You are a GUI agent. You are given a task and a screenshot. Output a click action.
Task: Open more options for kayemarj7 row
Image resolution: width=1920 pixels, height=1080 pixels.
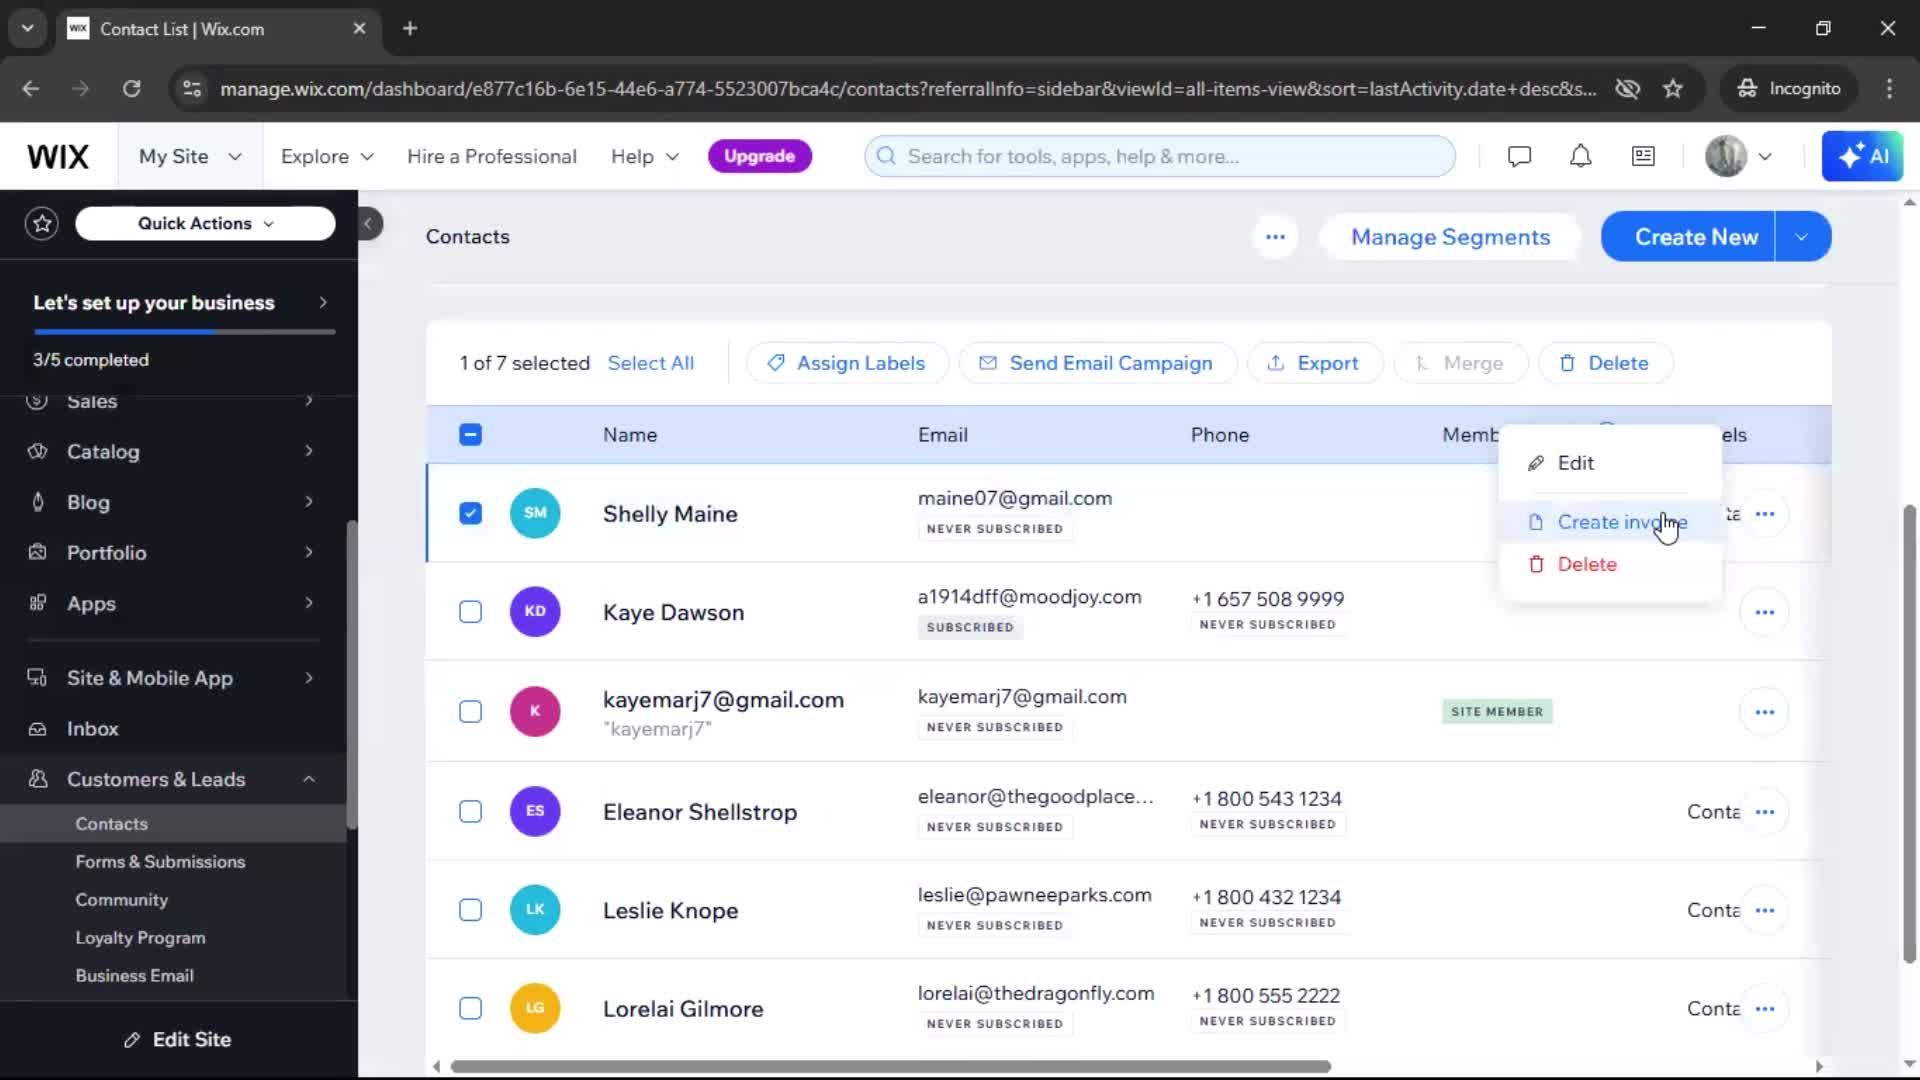(1764, 712)
